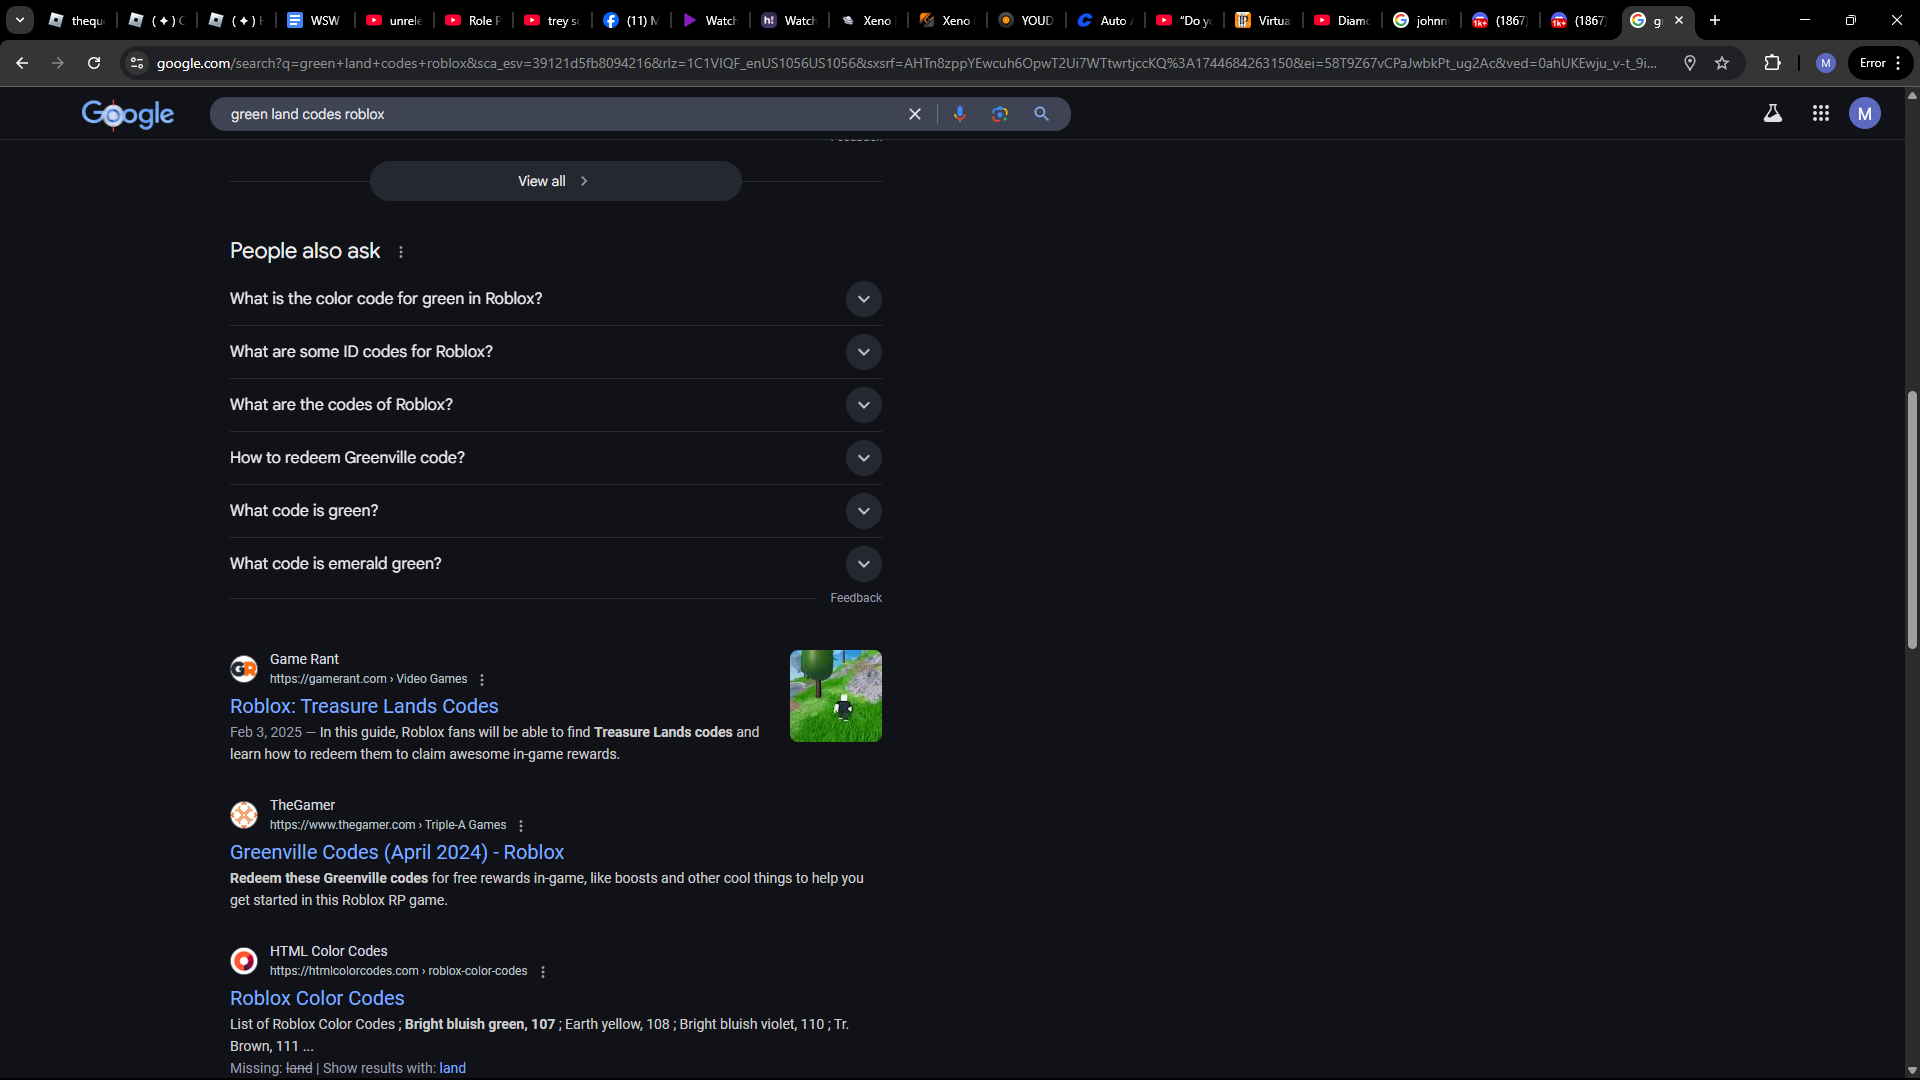Screen dimensions: 1920x1080
Task: Click the View all button
Action: point(555,181)
